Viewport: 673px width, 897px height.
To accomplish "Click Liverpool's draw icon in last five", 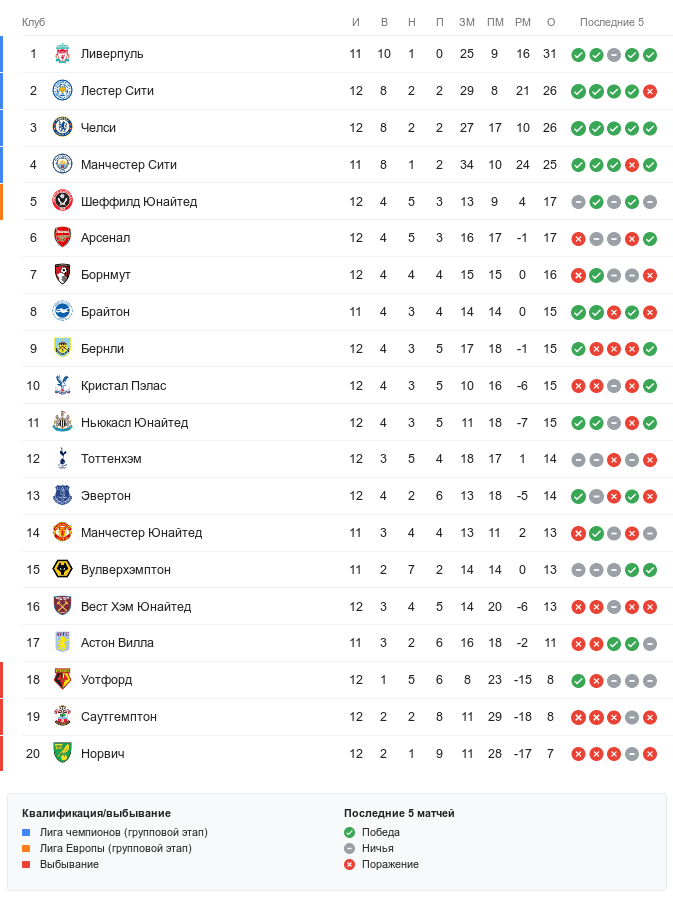I will click(x=614, y=55).
